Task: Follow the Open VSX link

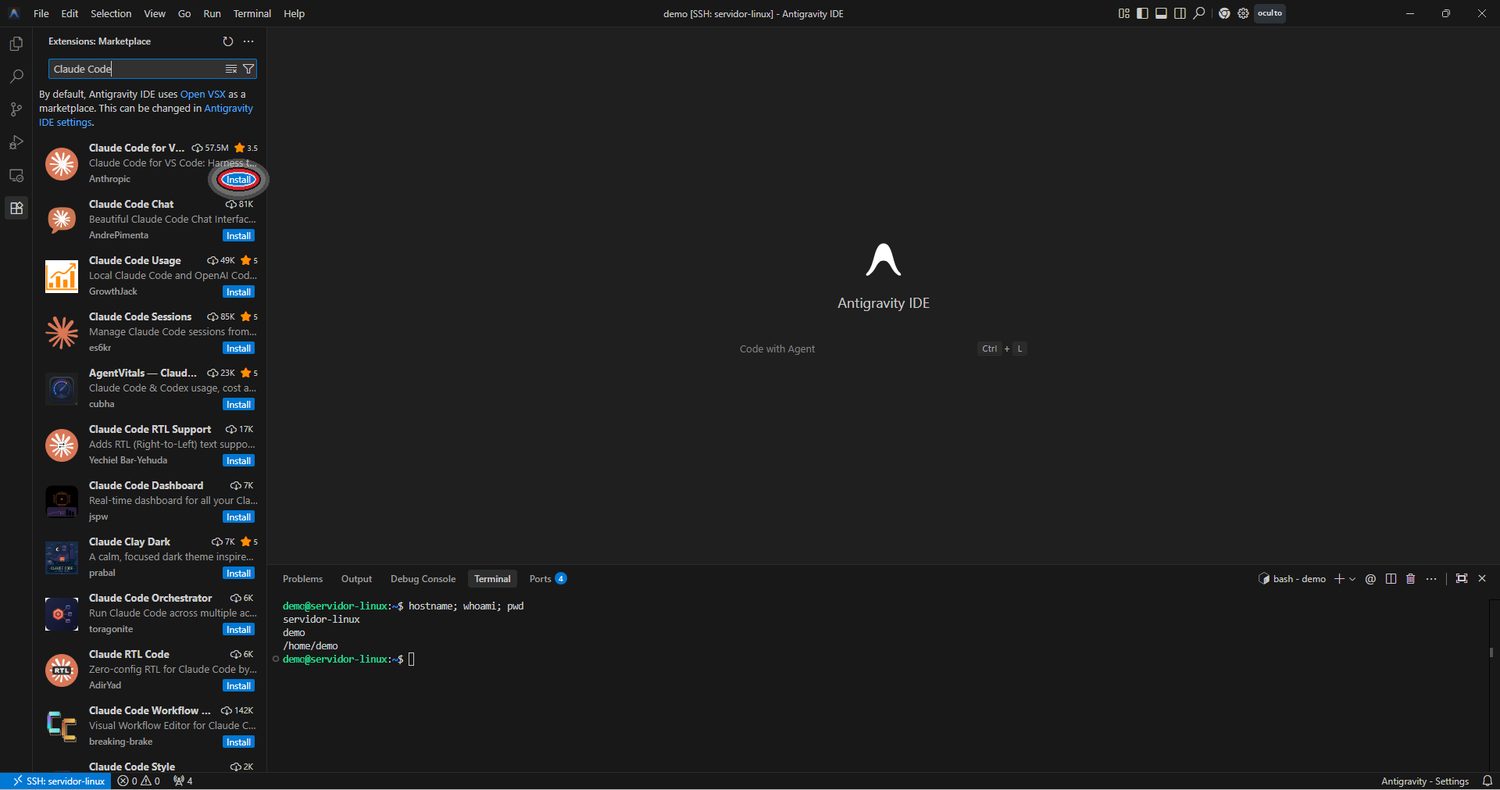Action: tap(203, 94)
